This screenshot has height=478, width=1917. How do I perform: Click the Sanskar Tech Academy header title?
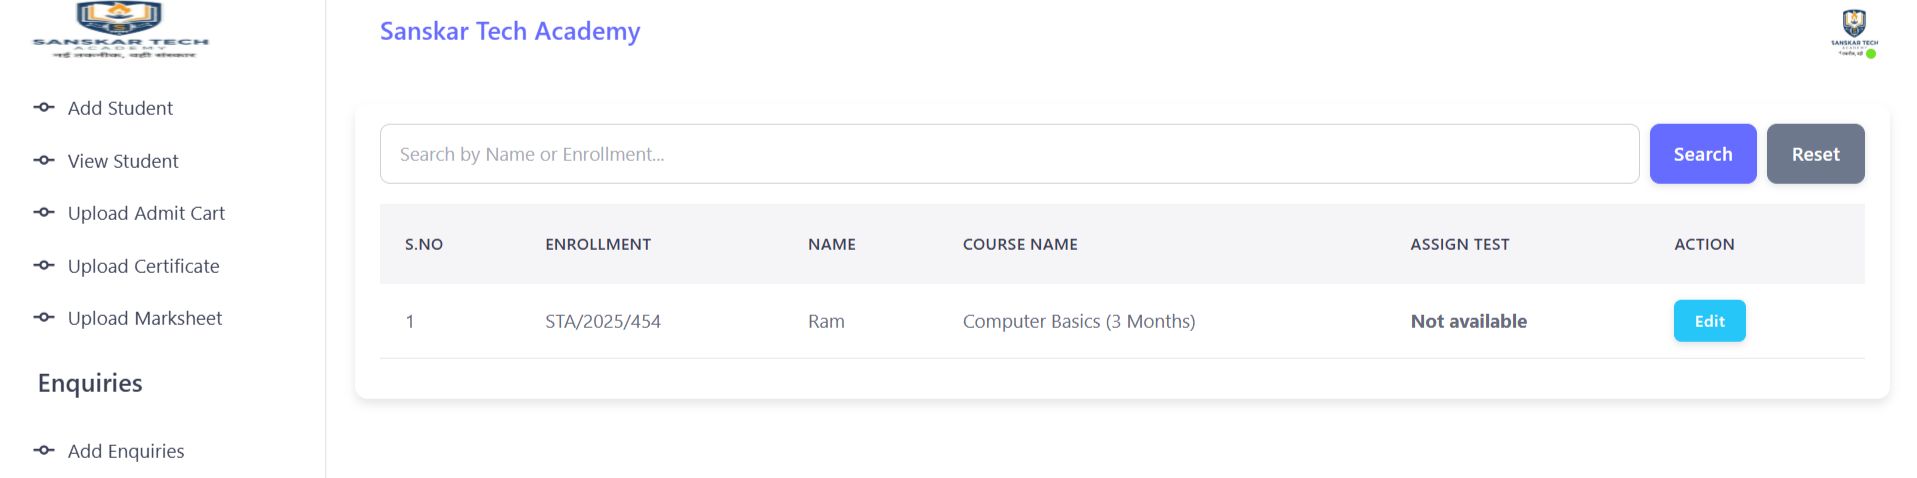pos(510,31)
